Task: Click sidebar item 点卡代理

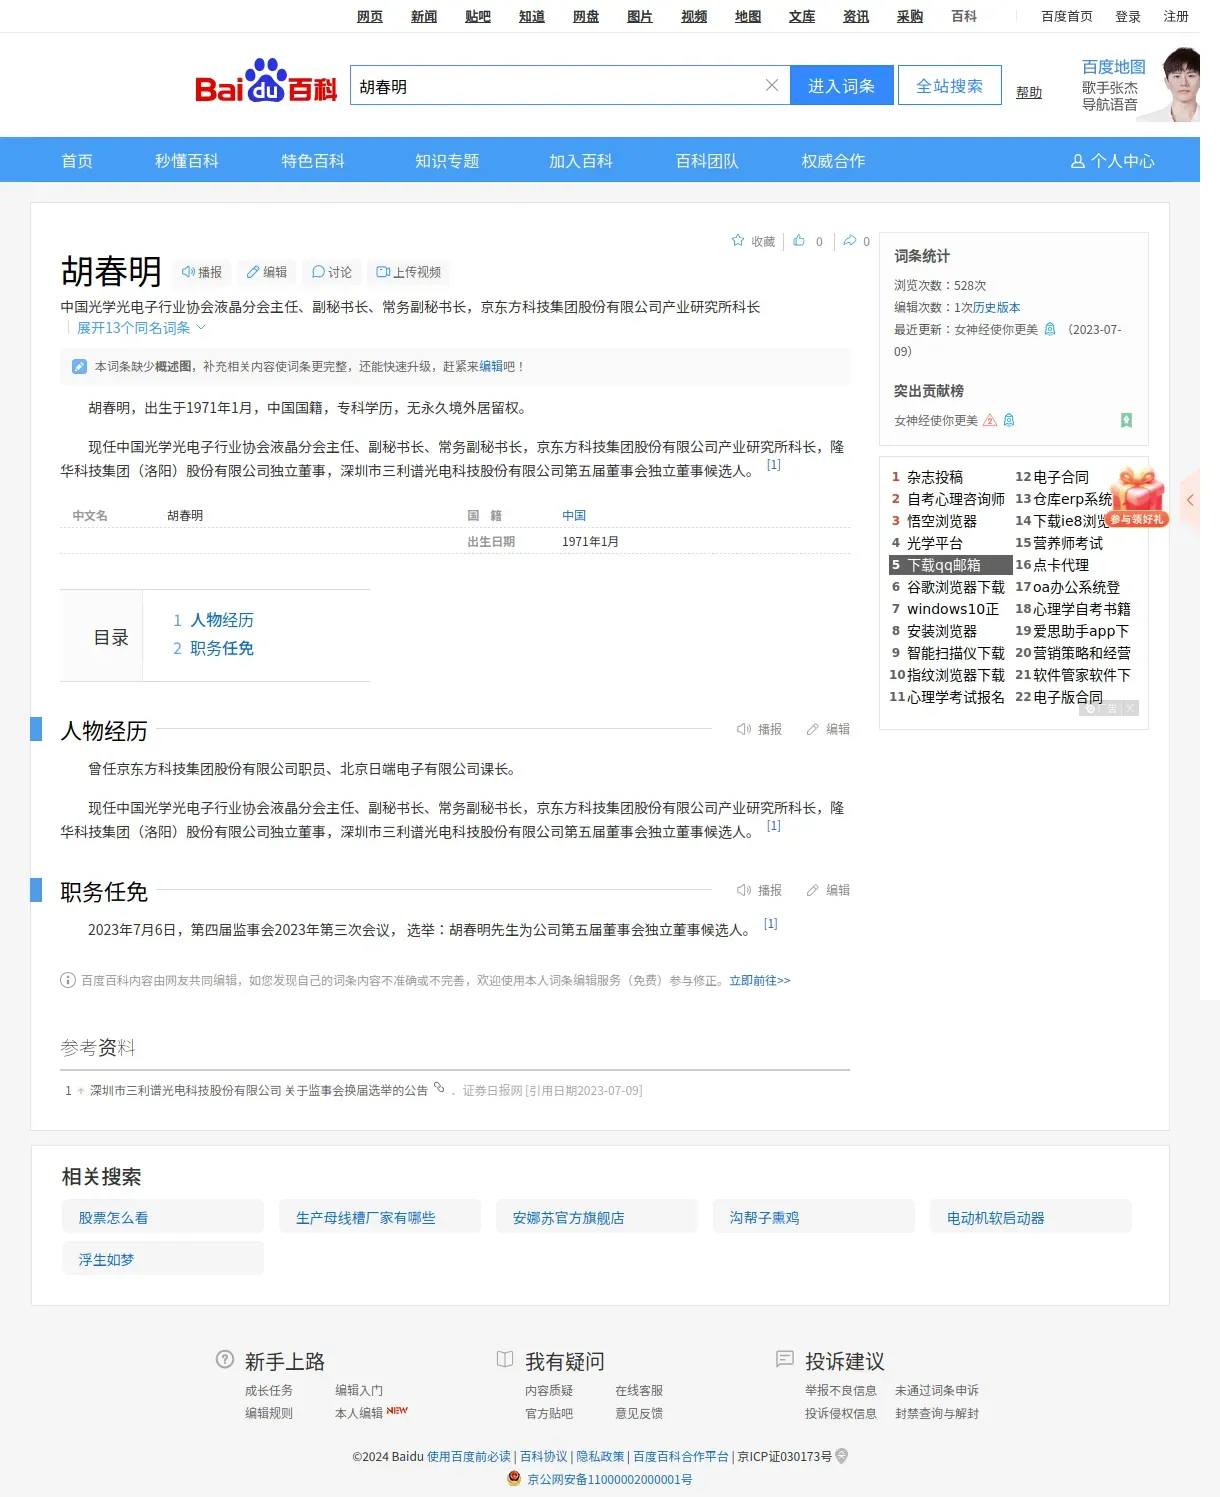Action: coord(1061,565)
